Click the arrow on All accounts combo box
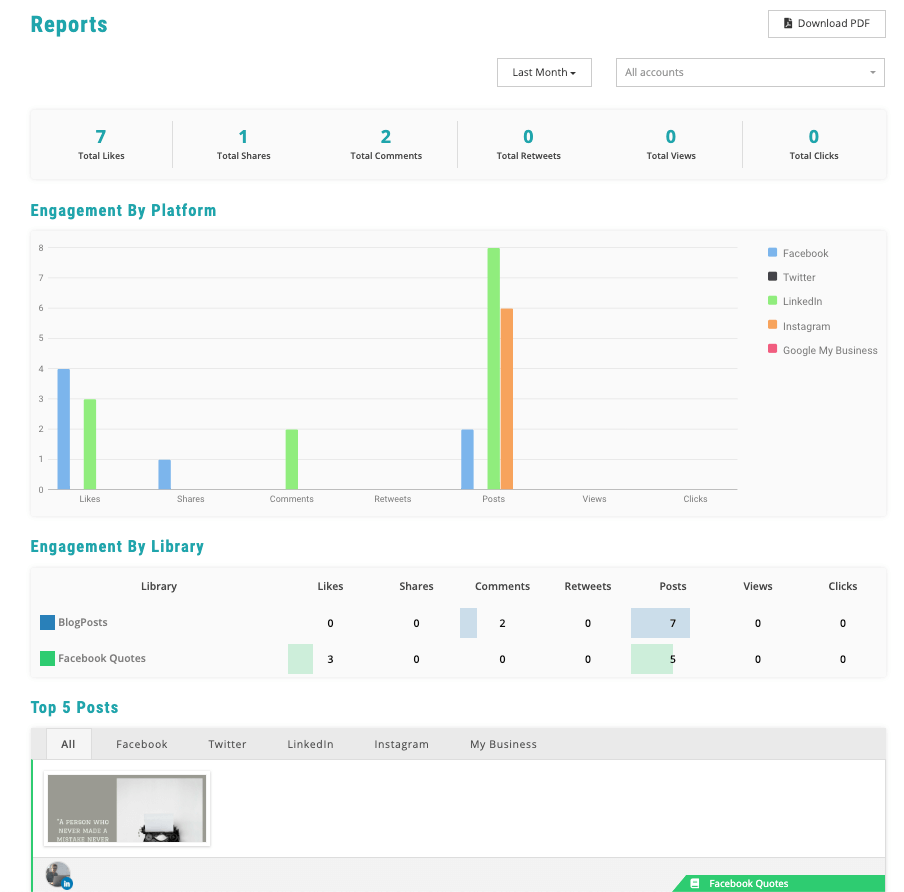Viewport: 904px width, 892px height. pos(872,73)
